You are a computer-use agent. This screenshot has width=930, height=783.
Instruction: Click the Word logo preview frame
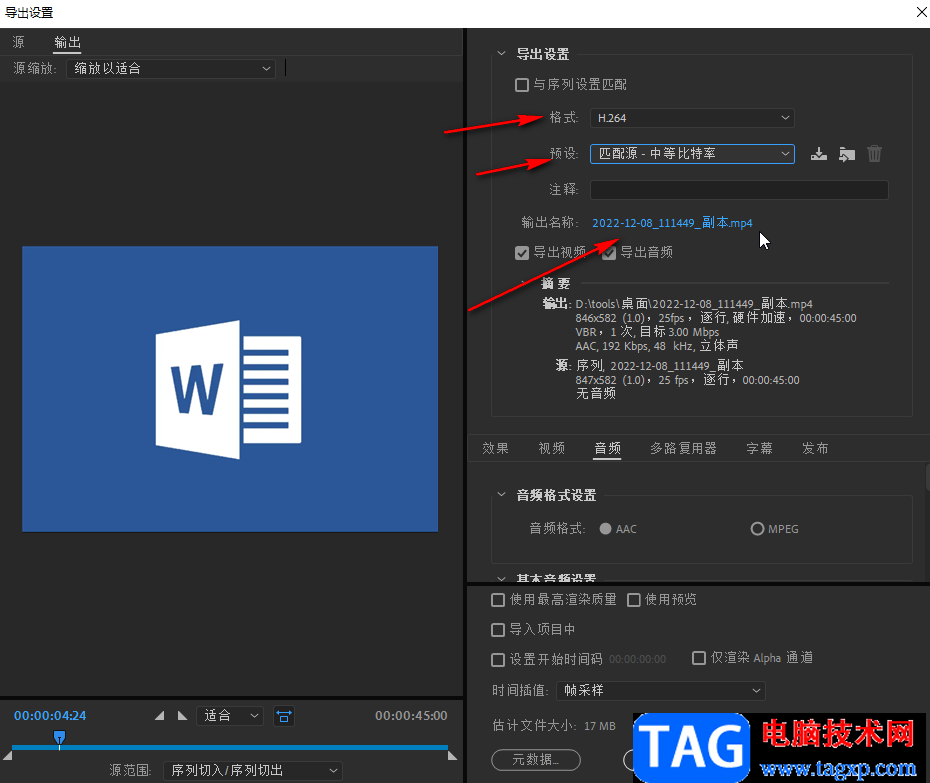tap(230, 389)
